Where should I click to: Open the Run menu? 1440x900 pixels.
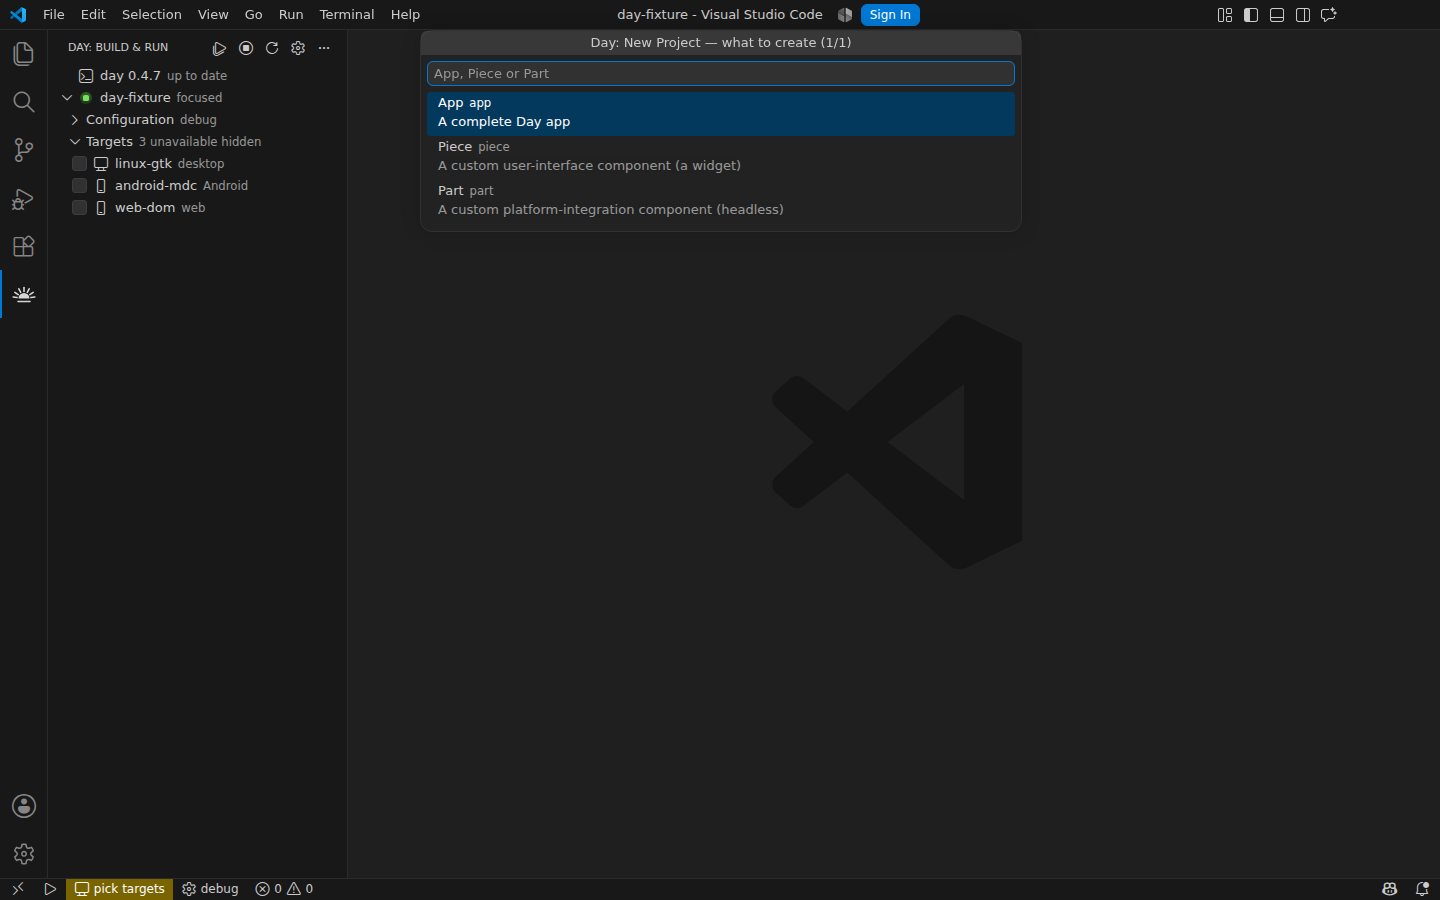[x=291, y=15]
